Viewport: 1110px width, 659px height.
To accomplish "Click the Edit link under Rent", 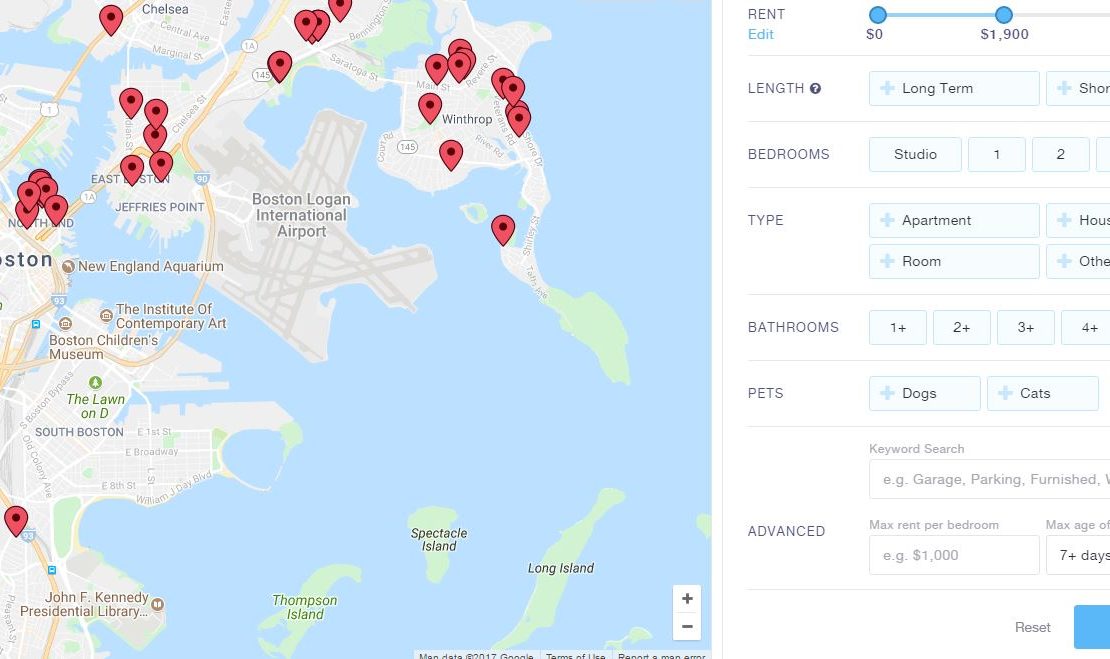I will tap(760, 34).
